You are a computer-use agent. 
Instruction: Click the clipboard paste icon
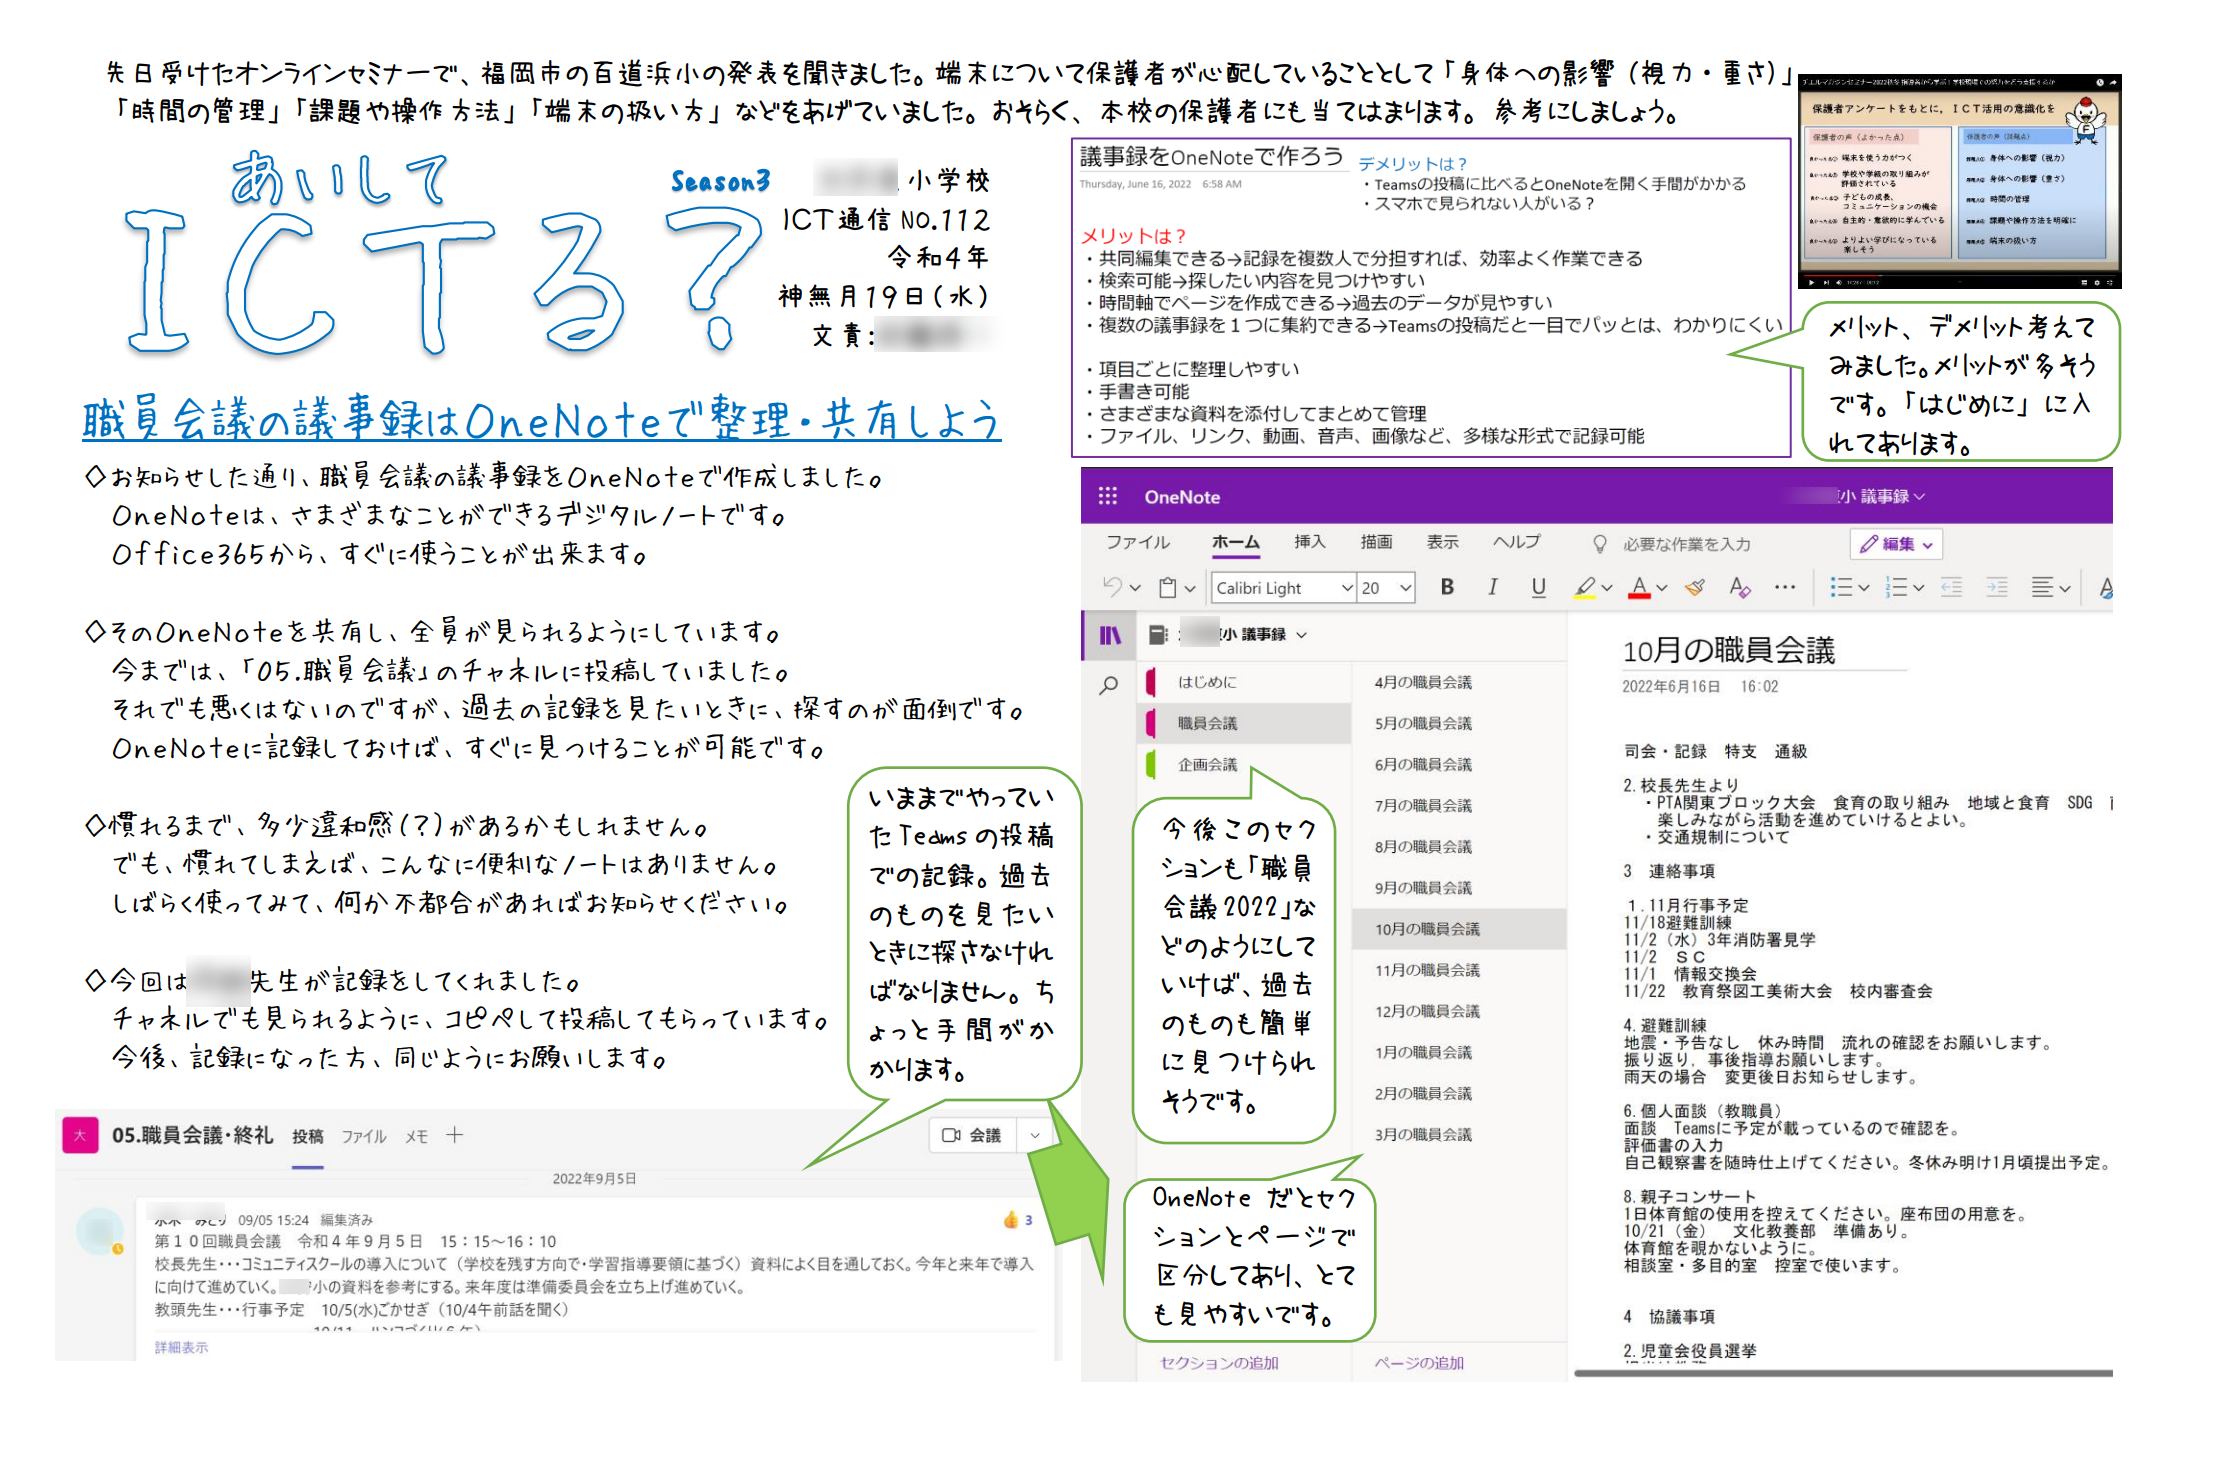pos(1167,588)
